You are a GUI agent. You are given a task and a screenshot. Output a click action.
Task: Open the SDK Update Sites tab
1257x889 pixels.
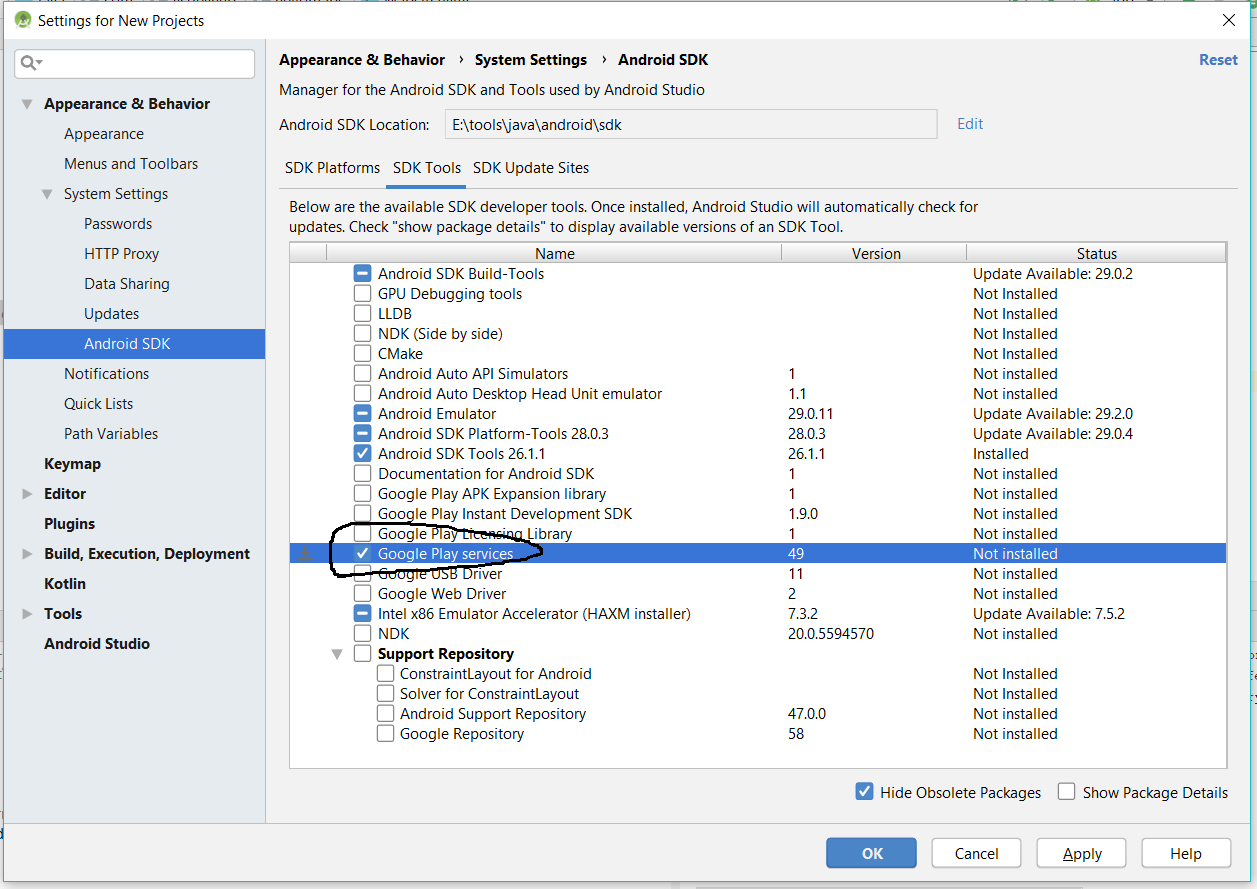(531, 168)
